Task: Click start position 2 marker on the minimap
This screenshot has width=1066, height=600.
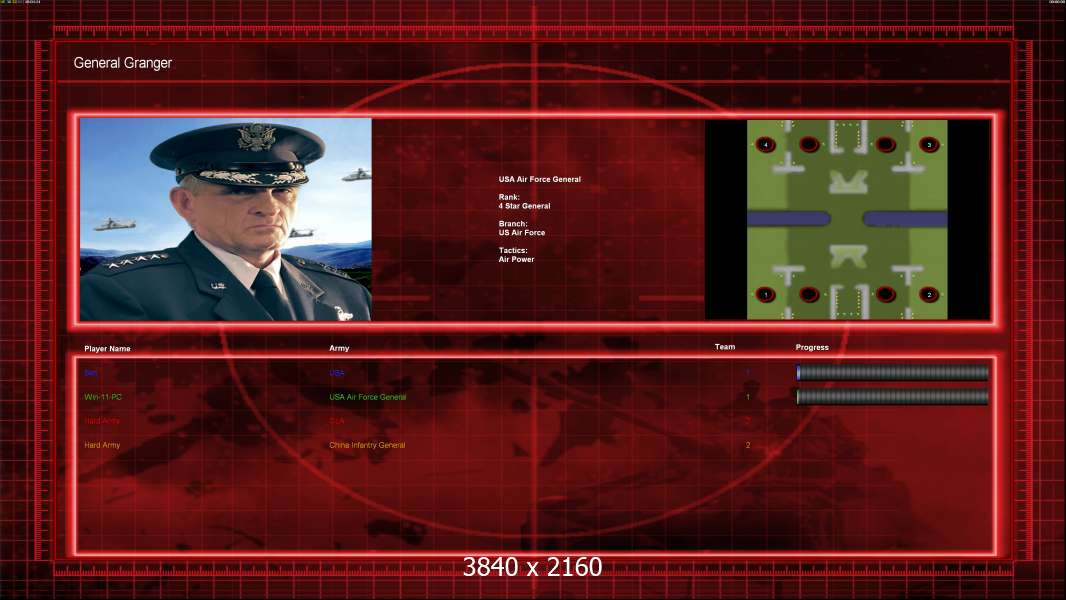Action: pyautogui.click(x=929, y=294)
